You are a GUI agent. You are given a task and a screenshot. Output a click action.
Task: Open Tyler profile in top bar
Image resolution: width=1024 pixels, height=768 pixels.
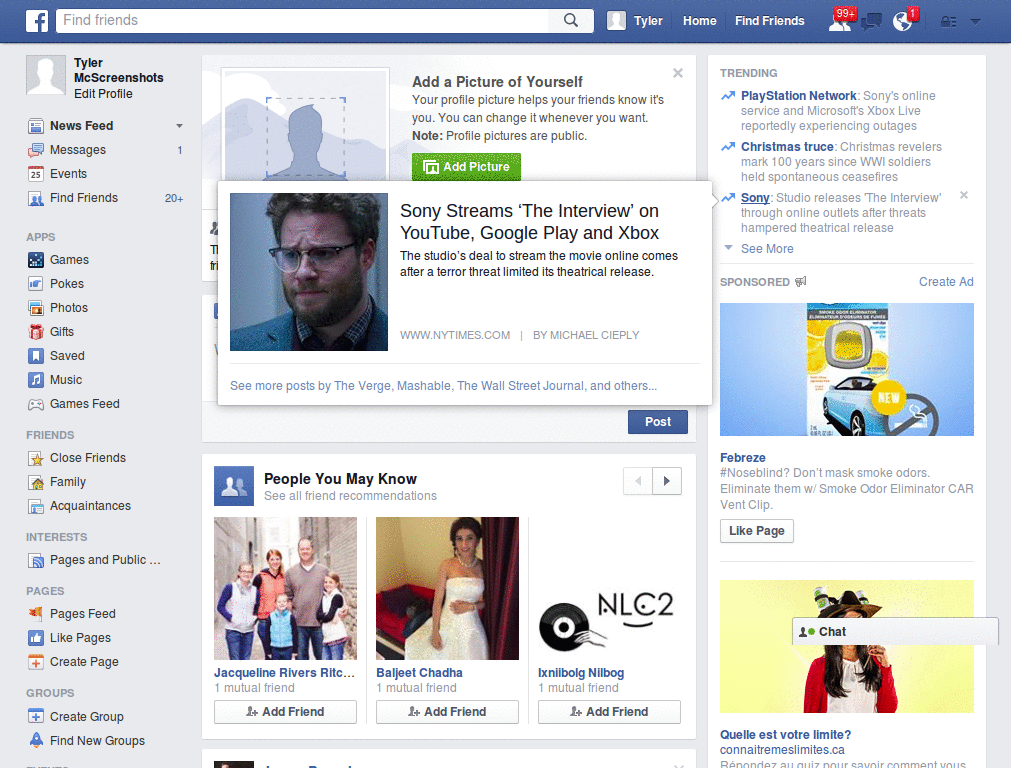(635, 21)
